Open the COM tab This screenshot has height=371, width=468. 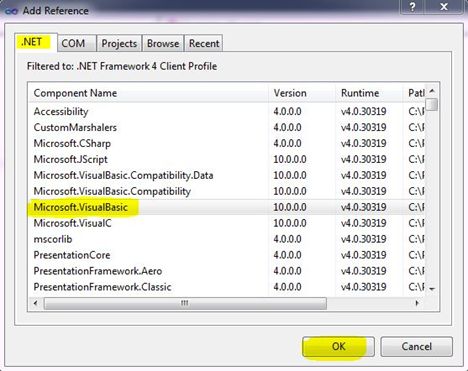click(x=77, y=43)
